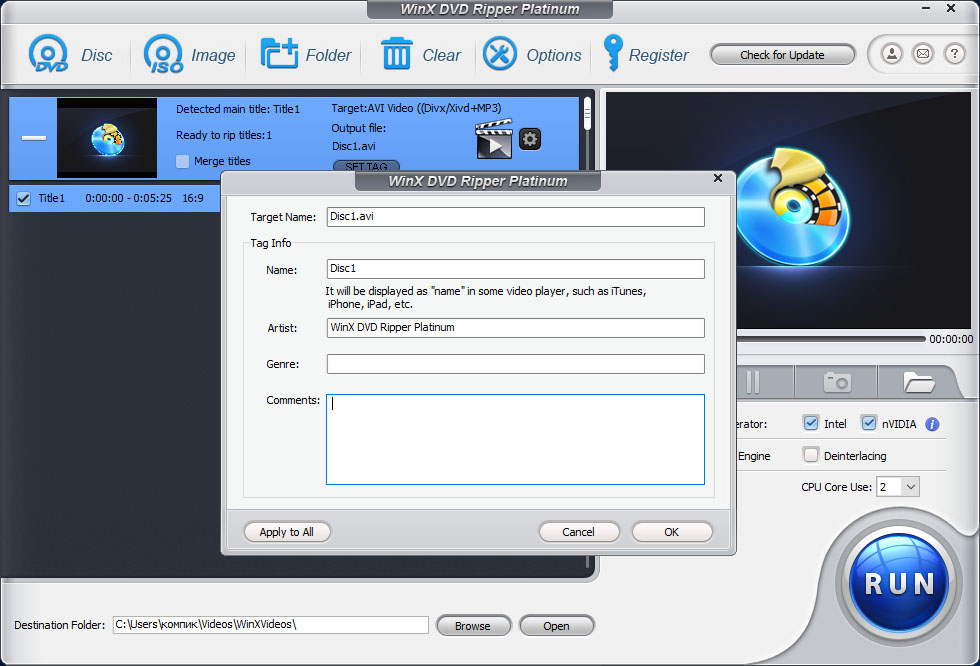Click the video edit clapperboard icon

pos(494,139)
